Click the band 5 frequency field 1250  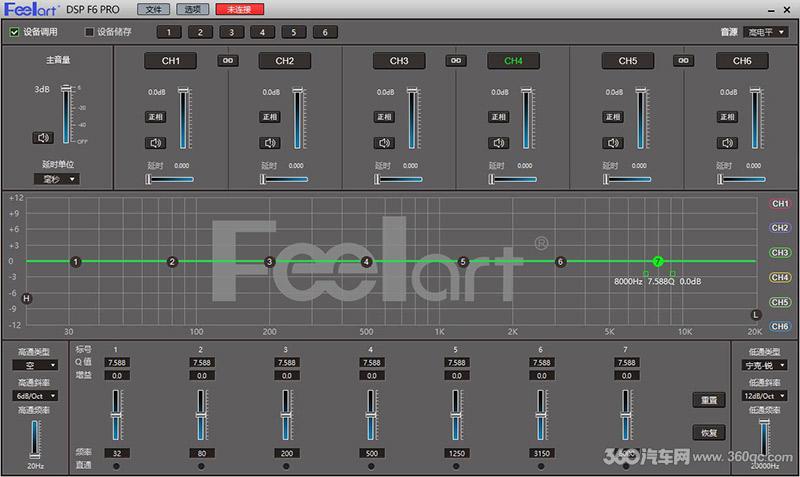pyautogui.click(x=456, y=453)
